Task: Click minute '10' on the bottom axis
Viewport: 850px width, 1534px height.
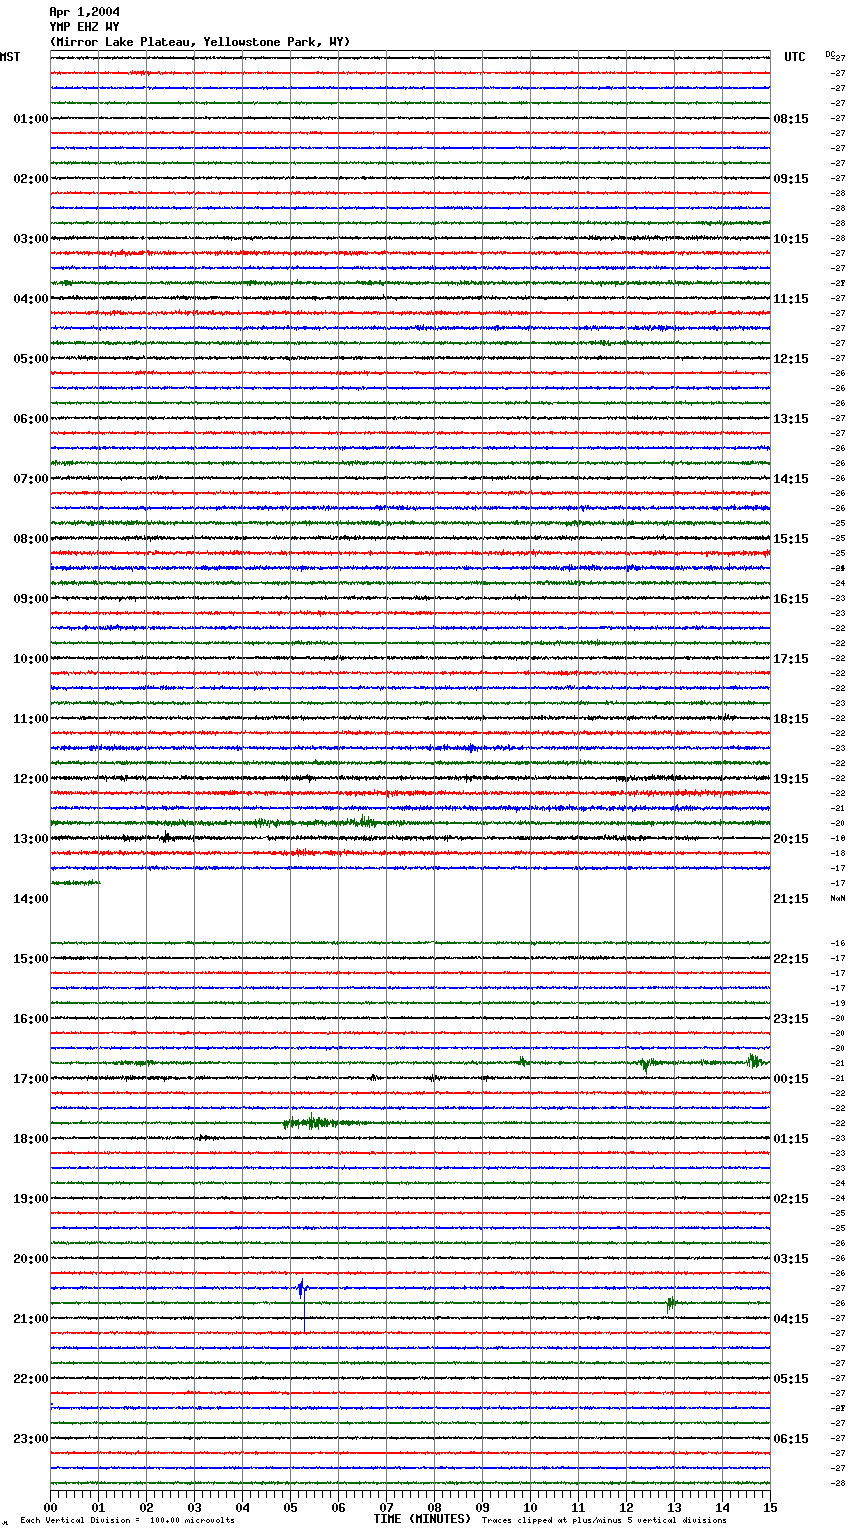Action: coord(531,1507)
